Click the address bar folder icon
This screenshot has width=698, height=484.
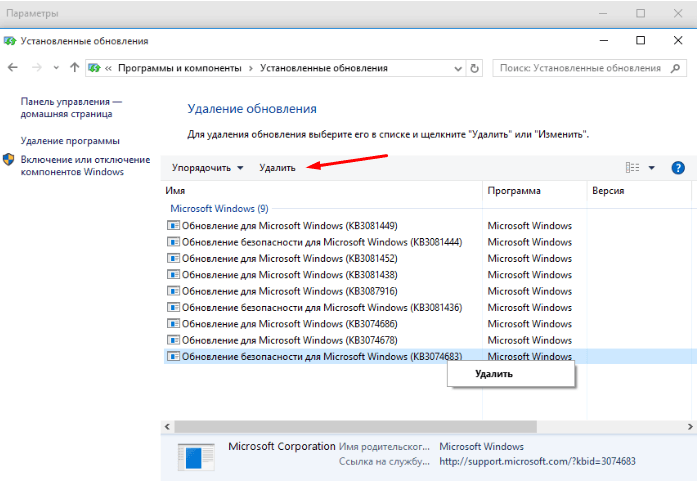(94, 68)
